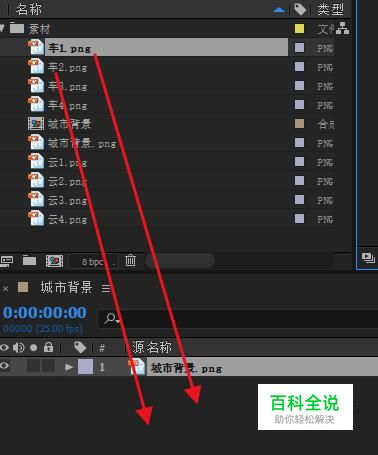Toggle lock switch for layer 1
Screen dimensions: 378x455
[x=48, y=366]
